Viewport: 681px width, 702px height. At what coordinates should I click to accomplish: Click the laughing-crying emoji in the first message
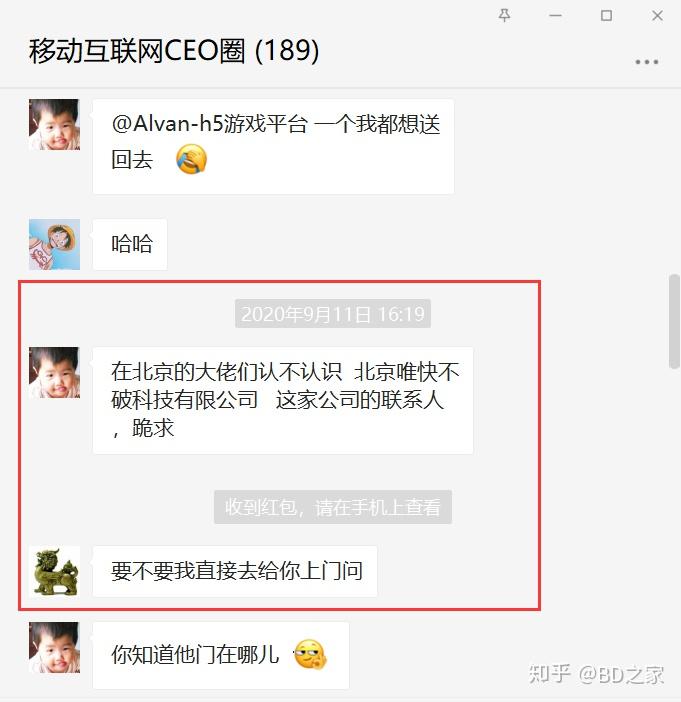(x=191, y=159)
